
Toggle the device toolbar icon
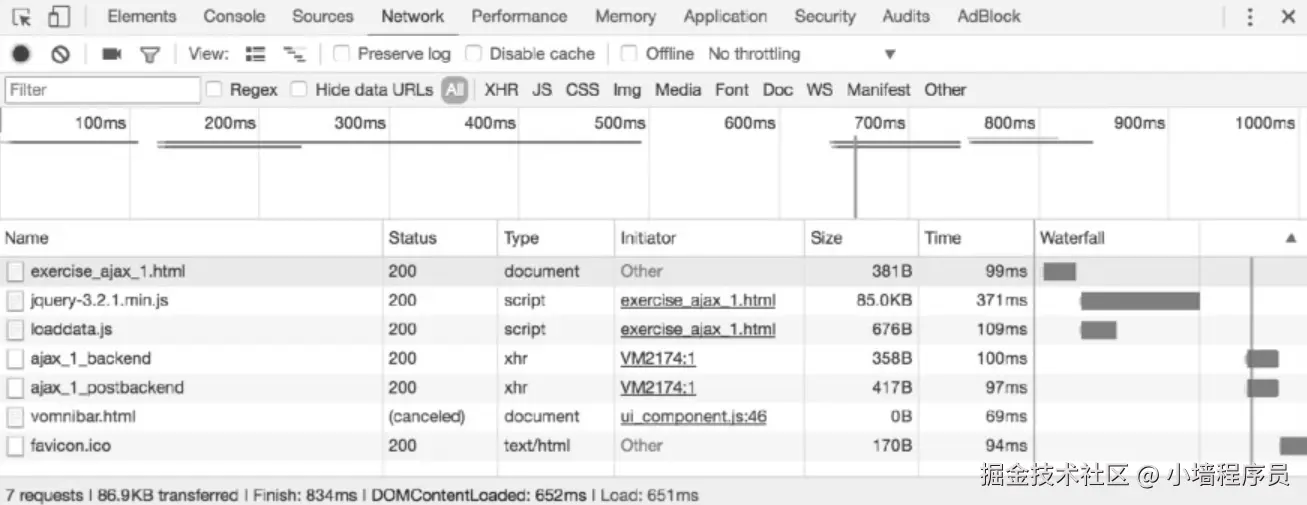pyautogui.click(x=59, y=17)
